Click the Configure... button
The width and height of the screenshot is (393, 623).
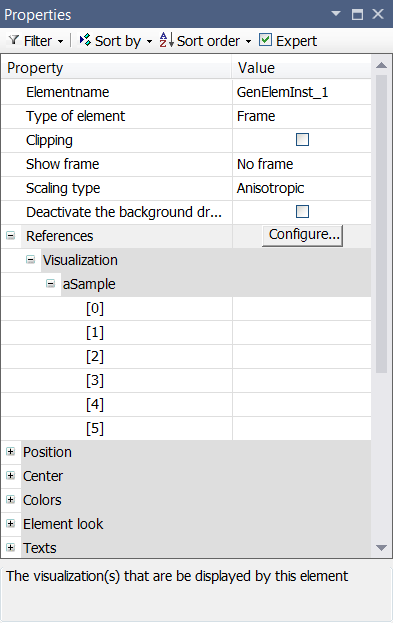tap(302, 236)
